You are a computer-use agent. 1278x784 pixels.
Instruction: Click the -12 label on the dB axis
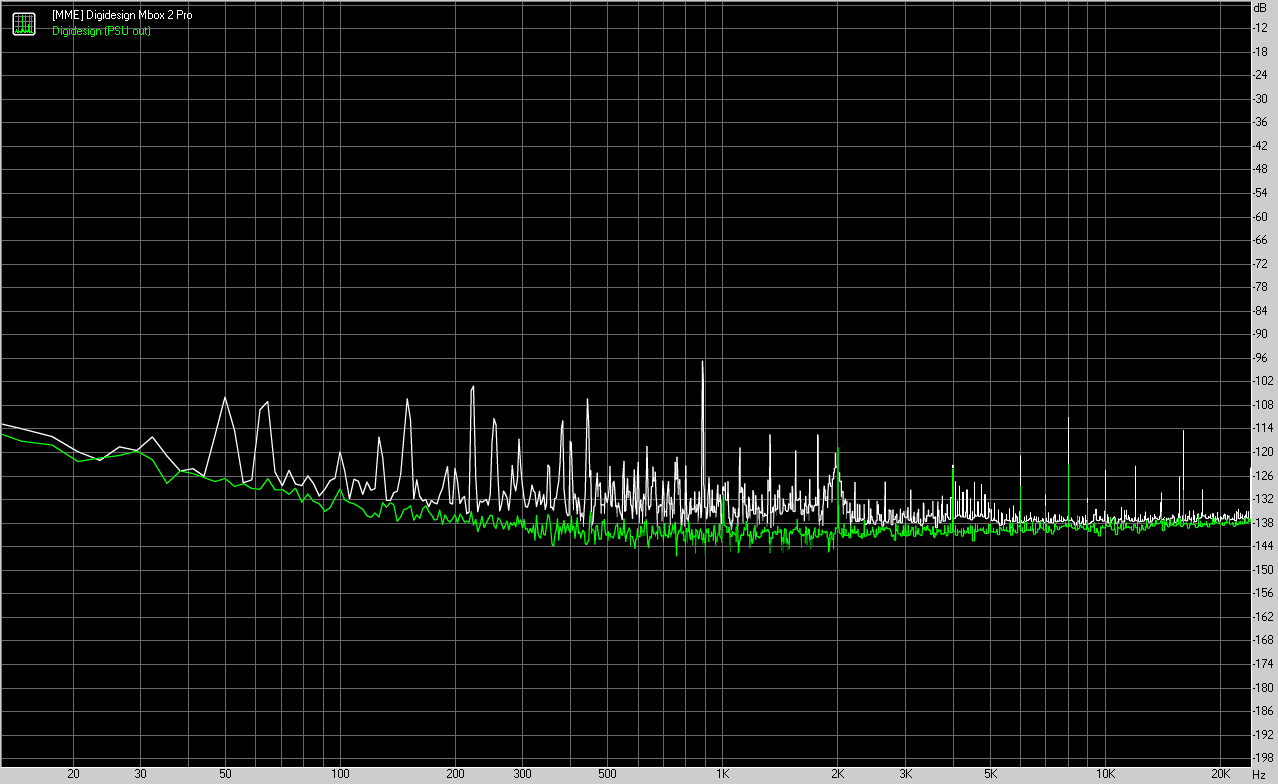pos(1261,28)
